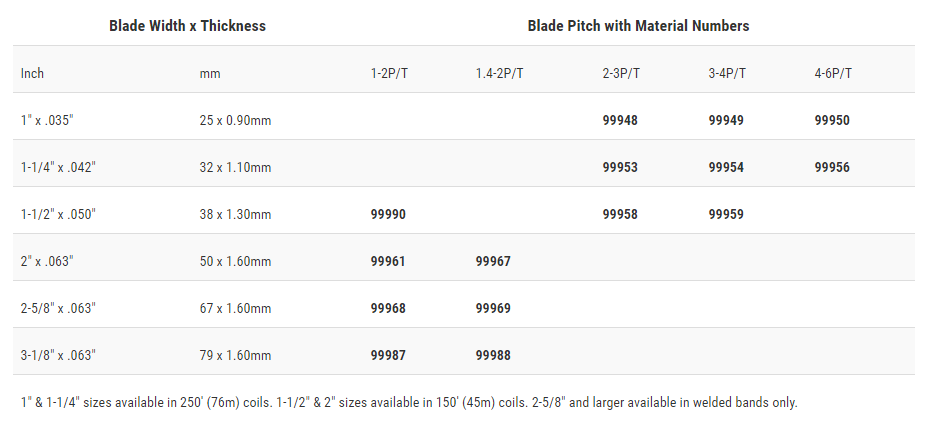Select material number 99987
The image size is (931, 439).
coord(388,355)
